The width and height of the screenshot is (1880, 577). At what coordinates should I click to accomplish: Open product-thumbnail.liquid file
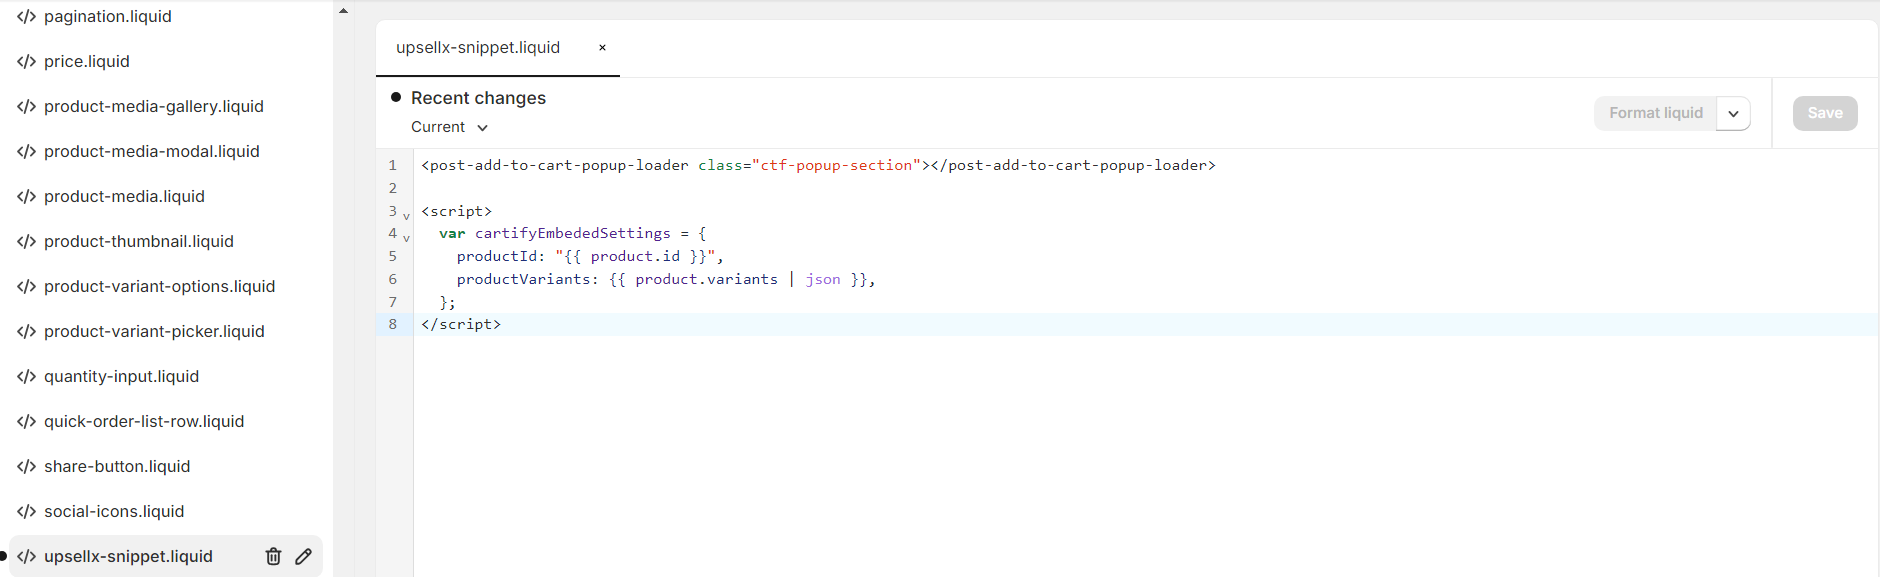click(139, 241)
